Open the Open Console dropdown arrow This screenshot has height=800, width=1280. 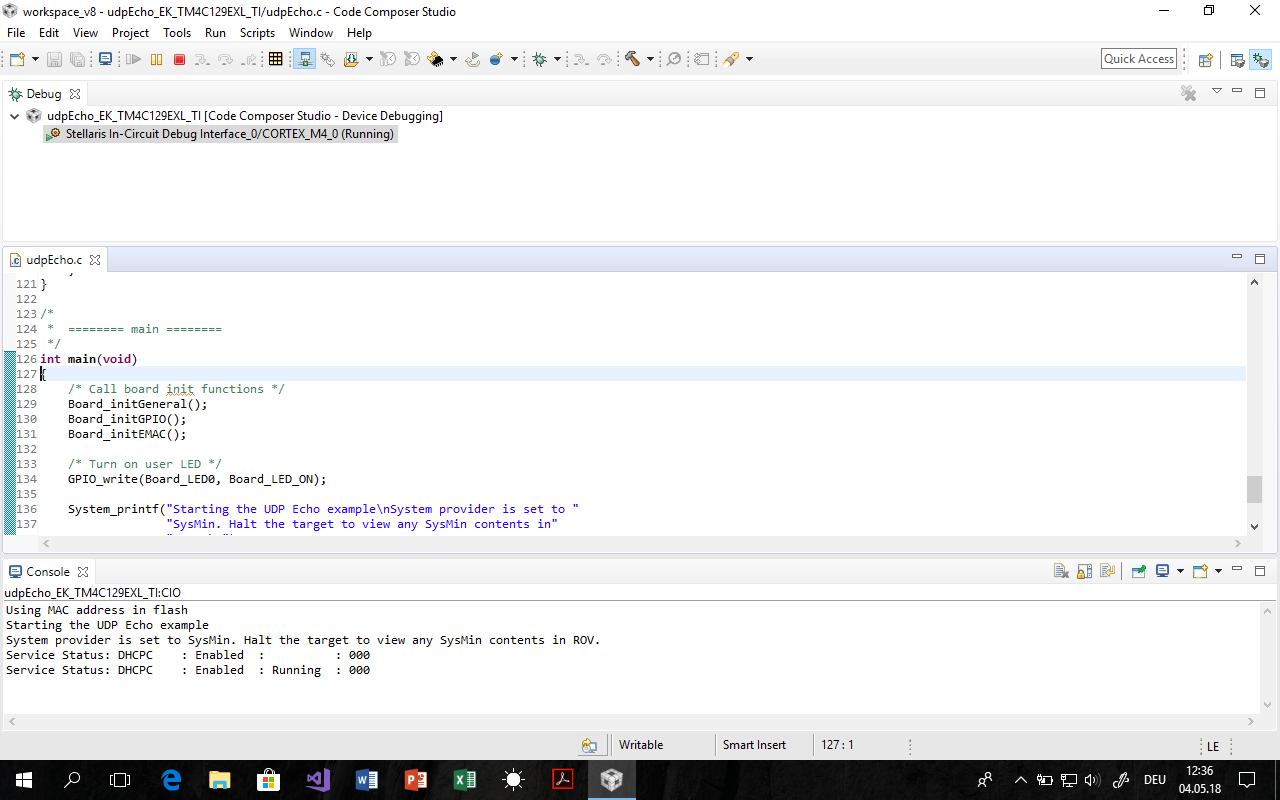pyautogui.click(x=1218, y=571)
